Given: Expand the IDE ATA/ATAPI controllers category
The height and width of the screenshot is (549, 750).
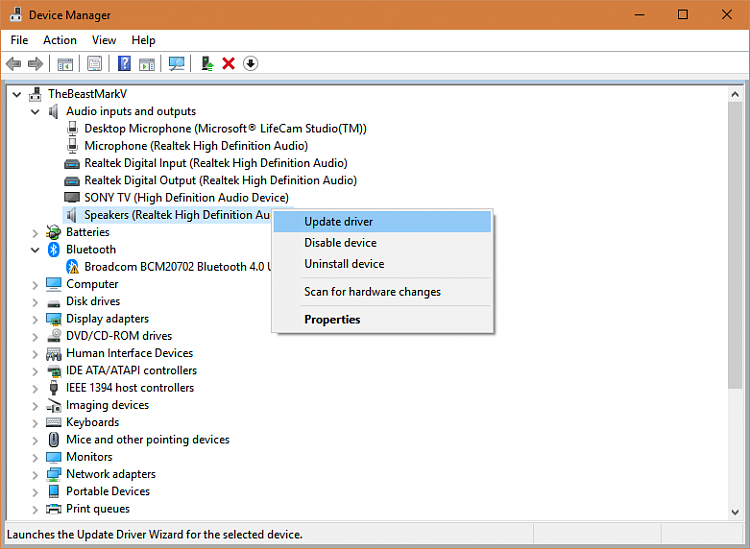Looking at the screenshot, I should 35,371.
